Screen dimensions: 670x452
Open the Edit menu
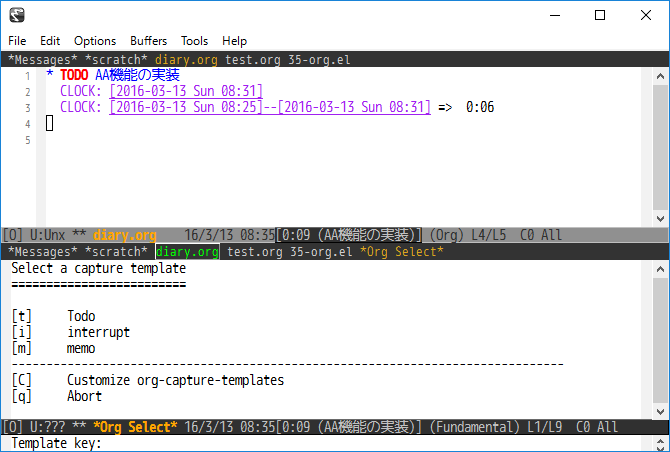50,41
